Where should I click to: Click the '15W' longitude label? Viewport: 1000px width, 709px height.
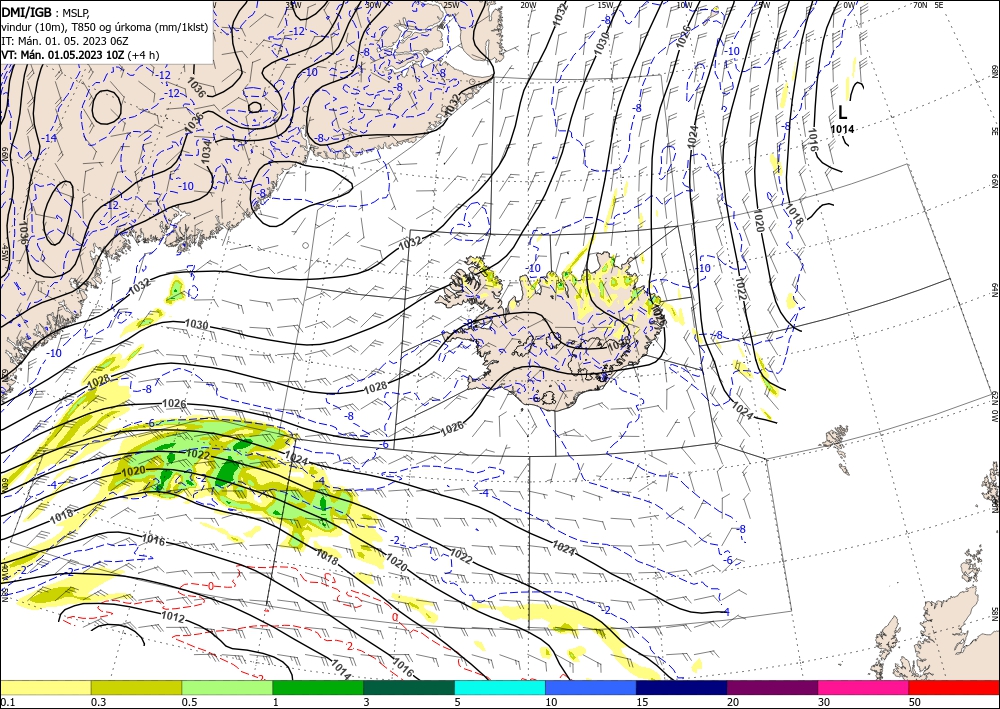606,5
